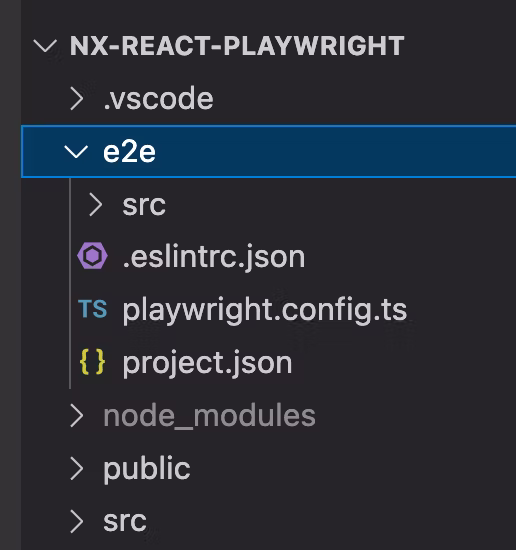Expand the root-level src folder chevron
Viewport: 516px width, 550px height.
[77, 521]
